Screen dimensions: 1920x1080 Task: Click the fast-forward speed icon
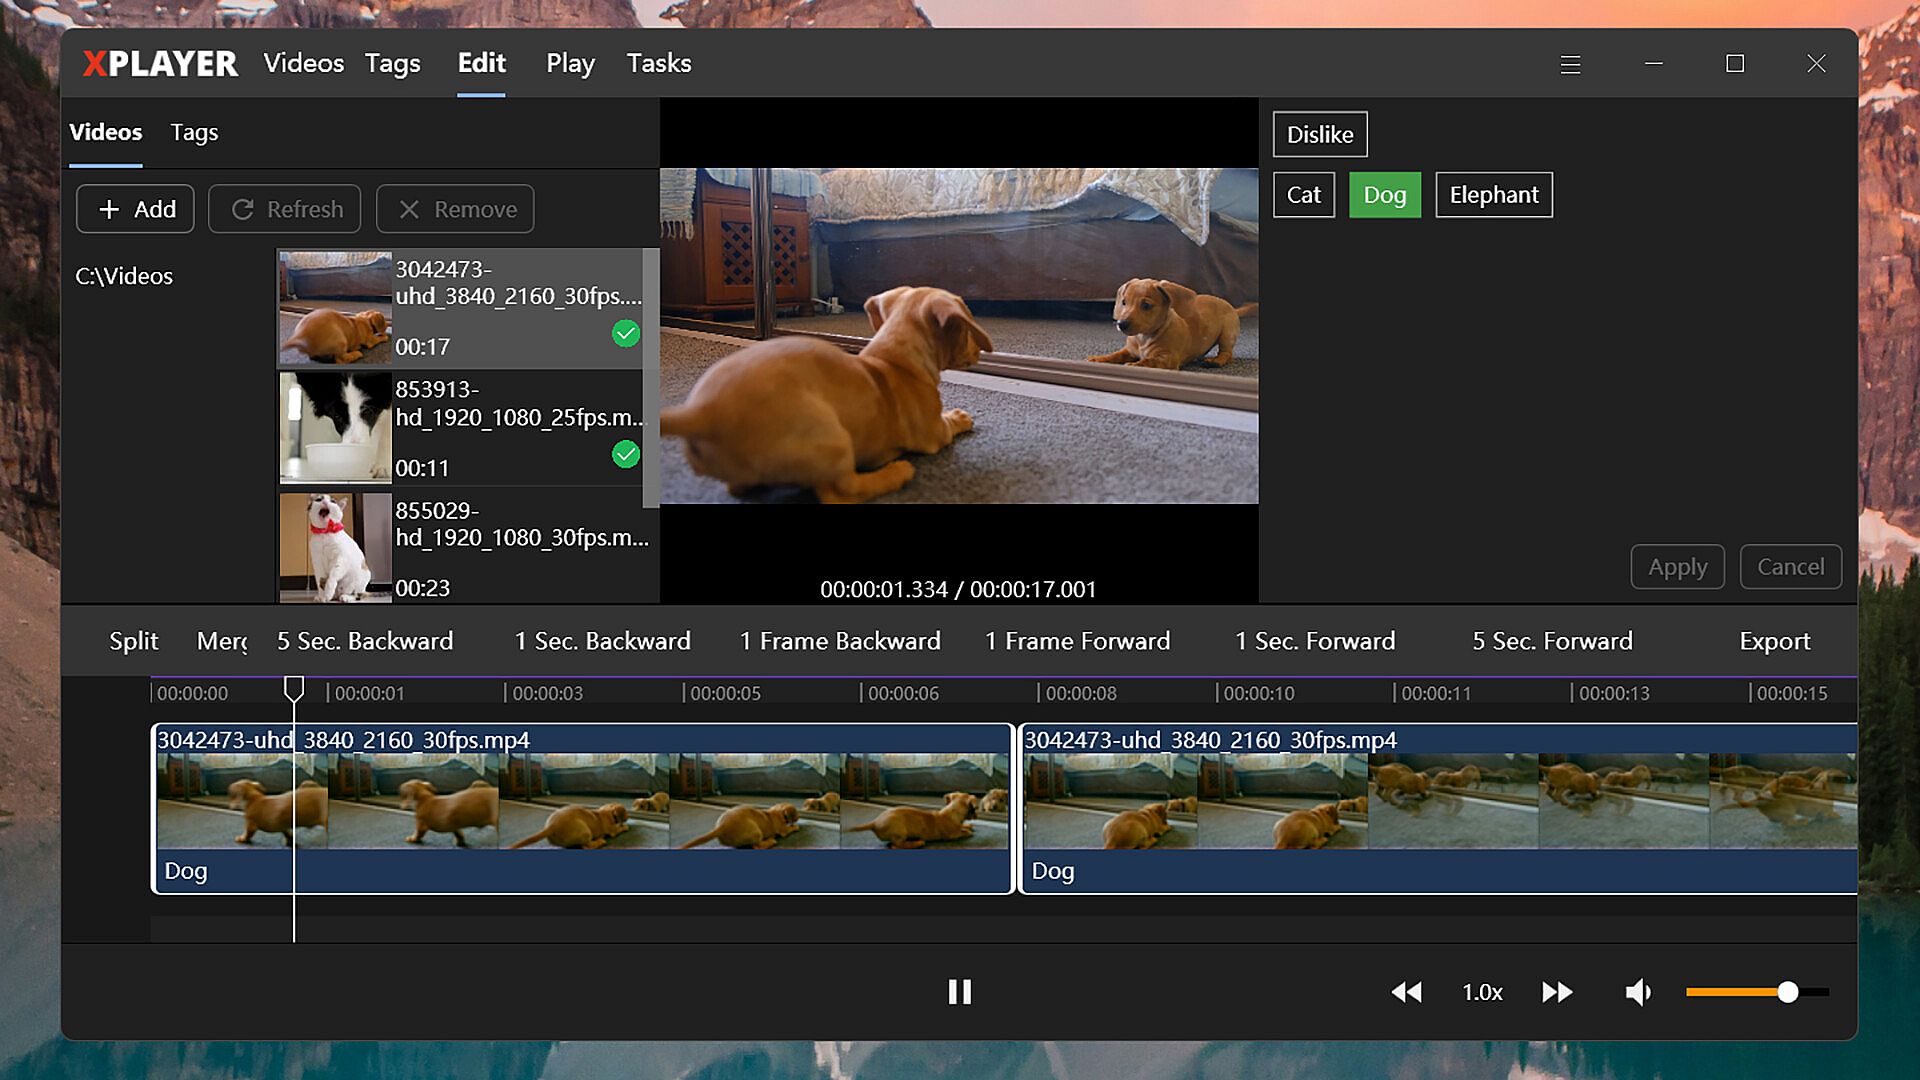[x=1557, y=992]
